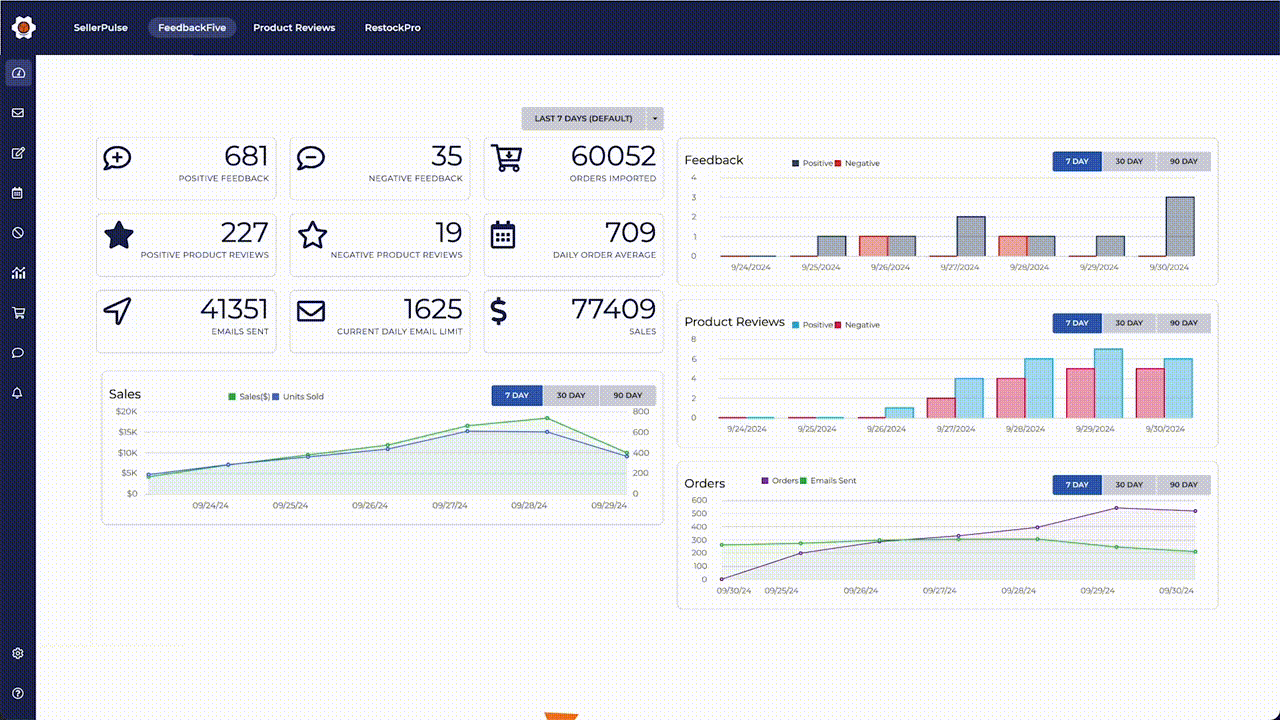Switch to the SellerPulse tab
Screen dimensions: 1280x720
click(x=101, y=28)
